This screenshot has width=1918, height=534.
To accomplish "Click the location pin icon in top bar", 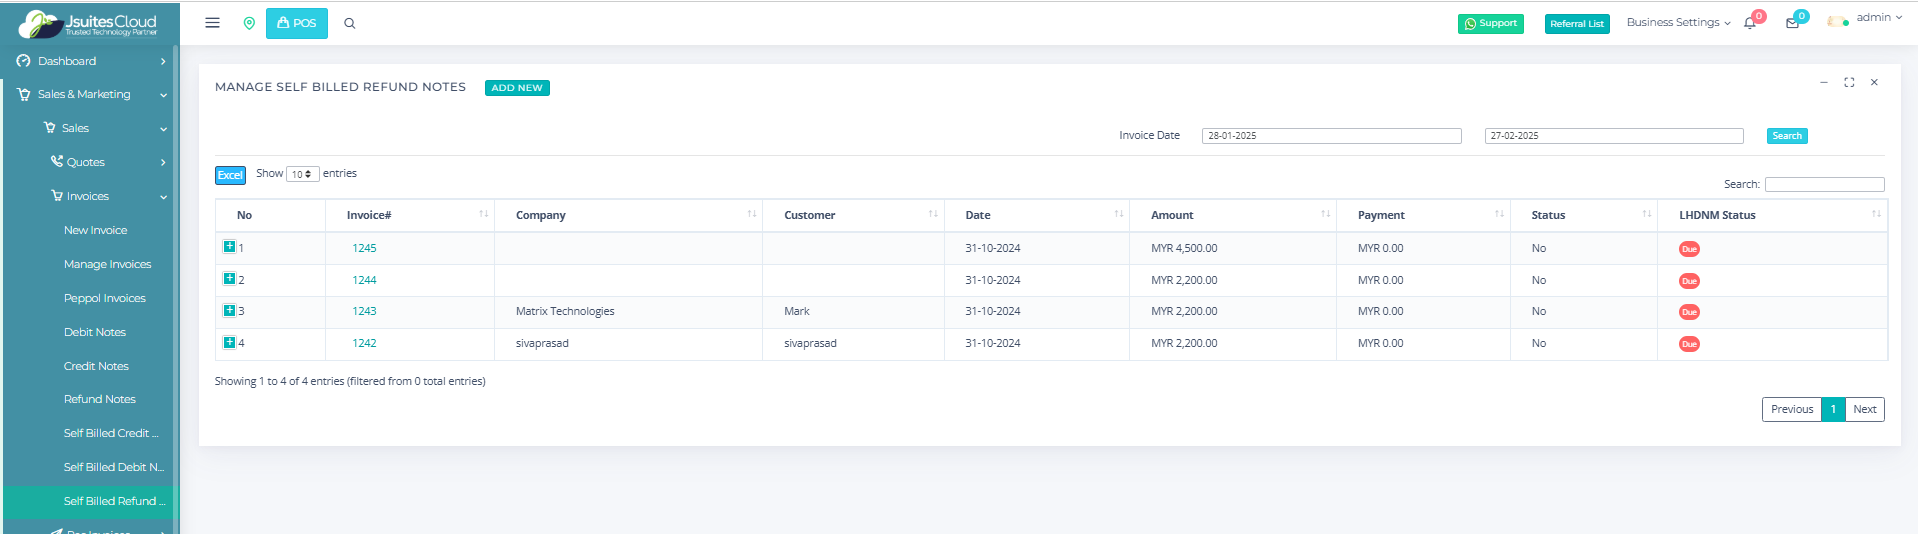I will [x=249, y=23].
